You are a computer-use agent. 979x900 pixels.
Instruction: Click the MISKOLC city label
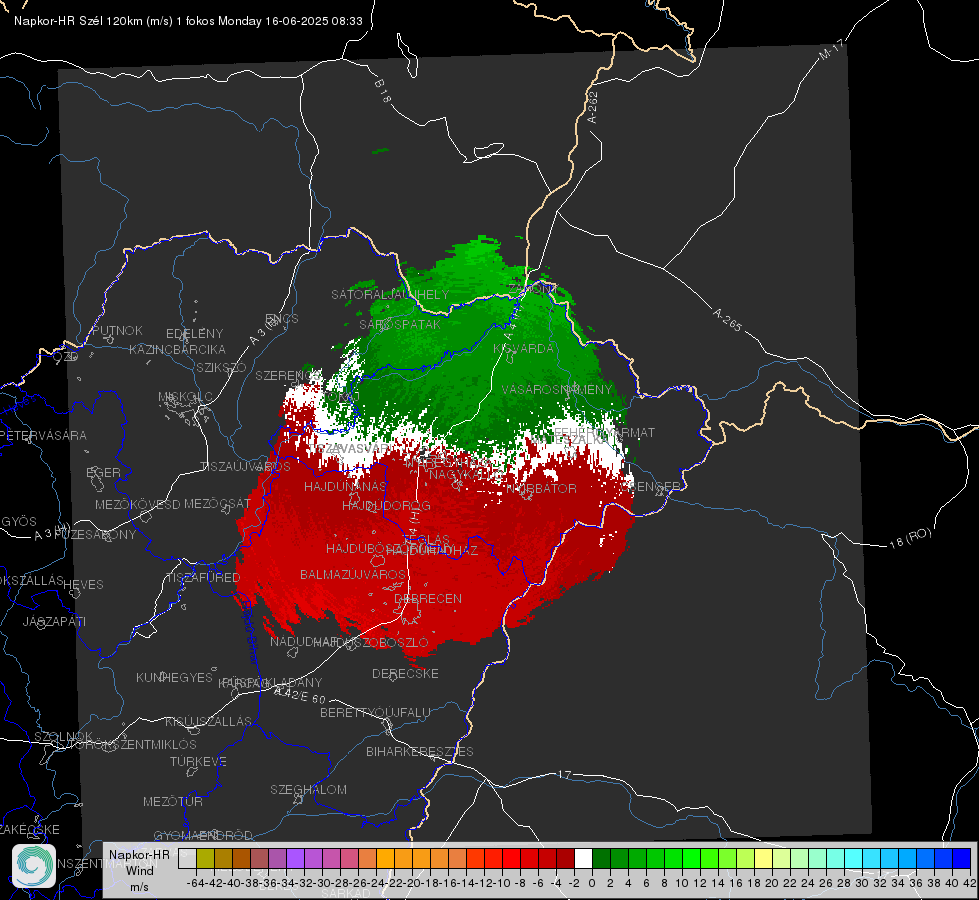tap(185, 397)
